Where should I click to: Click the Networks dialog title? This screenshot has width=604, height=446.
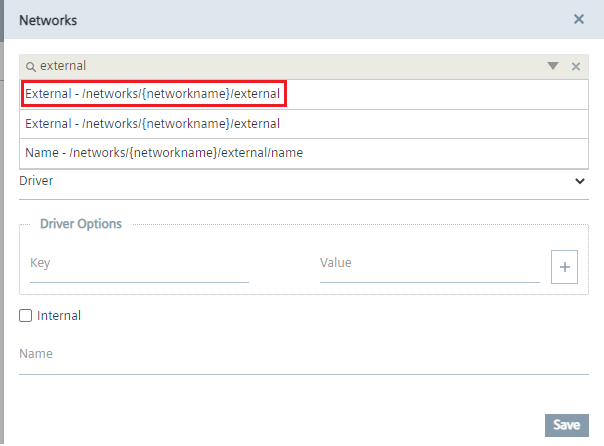coord(49,20)
